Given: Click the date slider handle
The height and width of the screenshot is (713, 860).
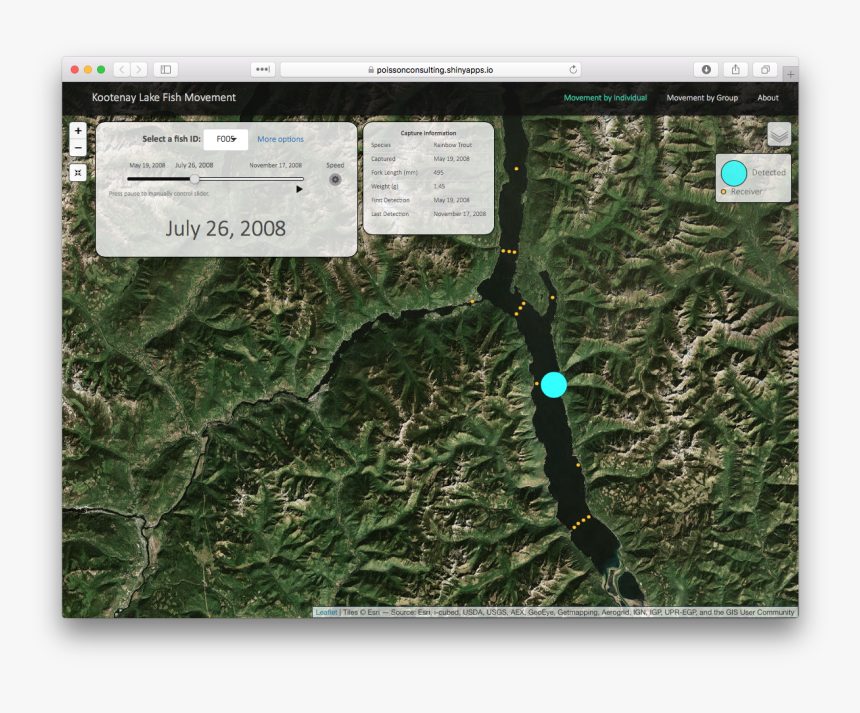Looking at the screenshot, I should click(x=194, y=179).
